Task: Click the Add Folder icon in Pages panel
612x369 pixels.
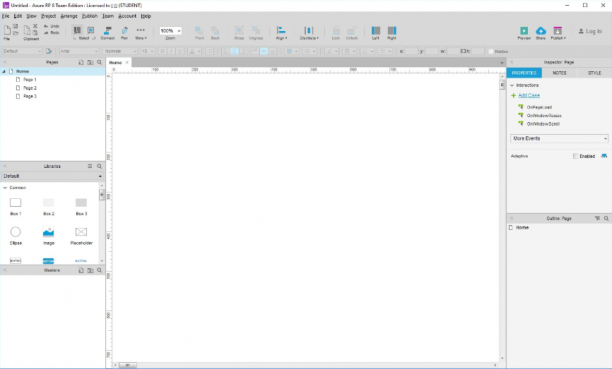Action: 90,62
